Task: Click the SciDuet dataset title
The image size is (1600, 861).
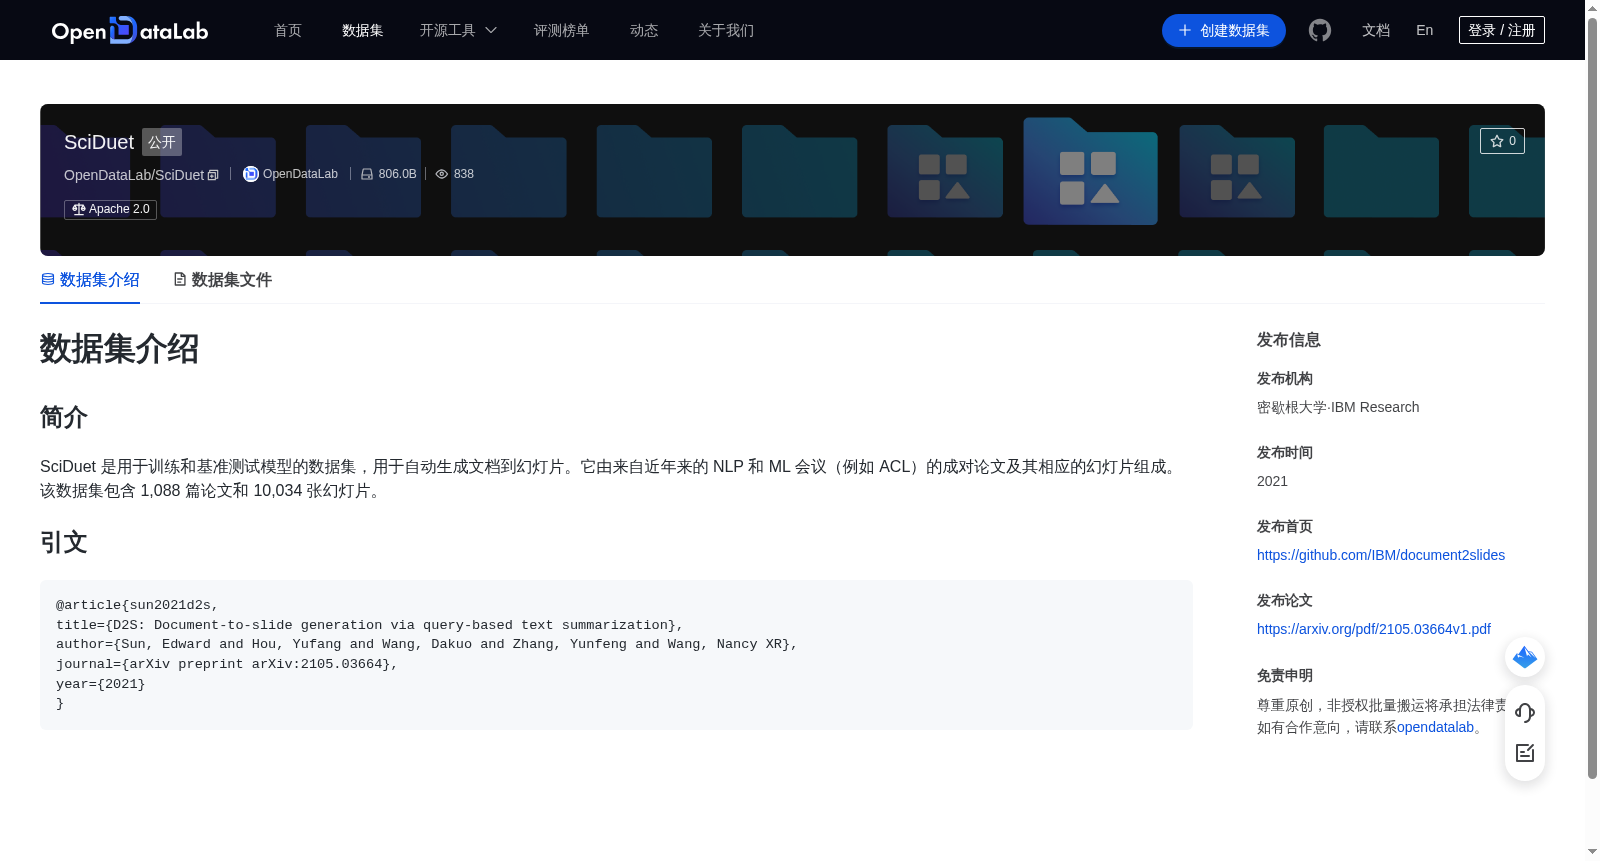Action: point(99,142)
